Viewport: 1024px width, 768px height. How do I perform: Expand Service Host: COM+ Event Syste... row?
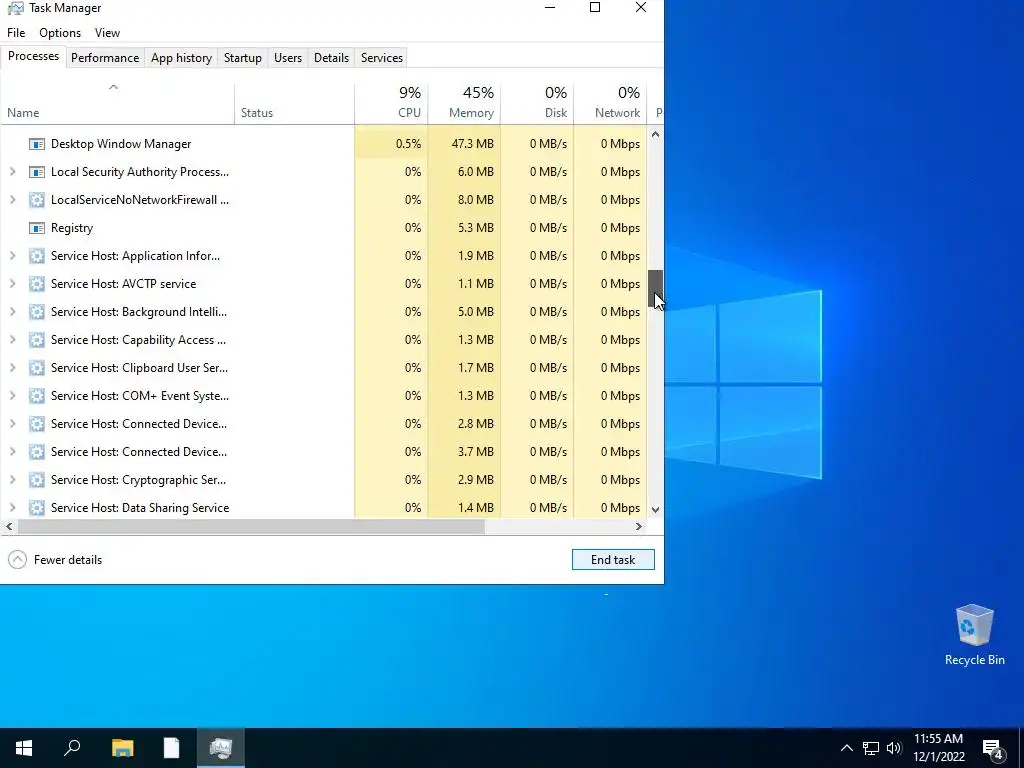(12, 396)
